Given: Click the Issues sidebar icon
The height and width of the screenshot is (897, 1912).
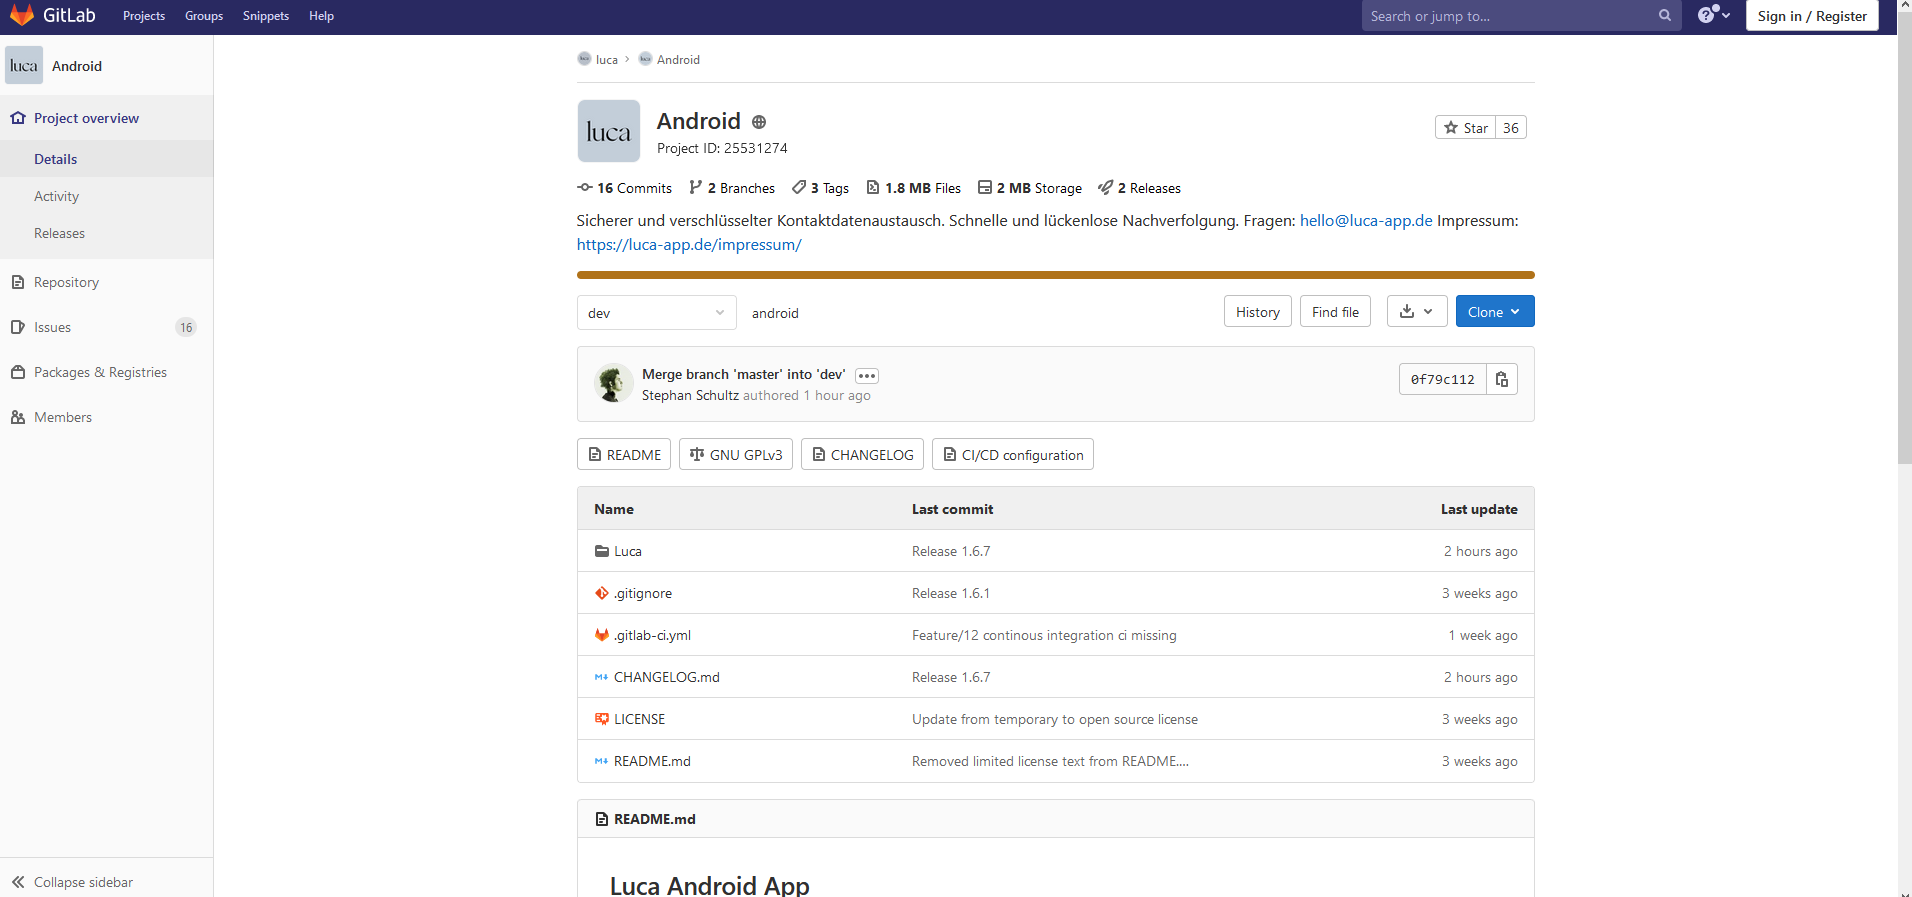Looking at the screenshot, I should tap(18, 327).
